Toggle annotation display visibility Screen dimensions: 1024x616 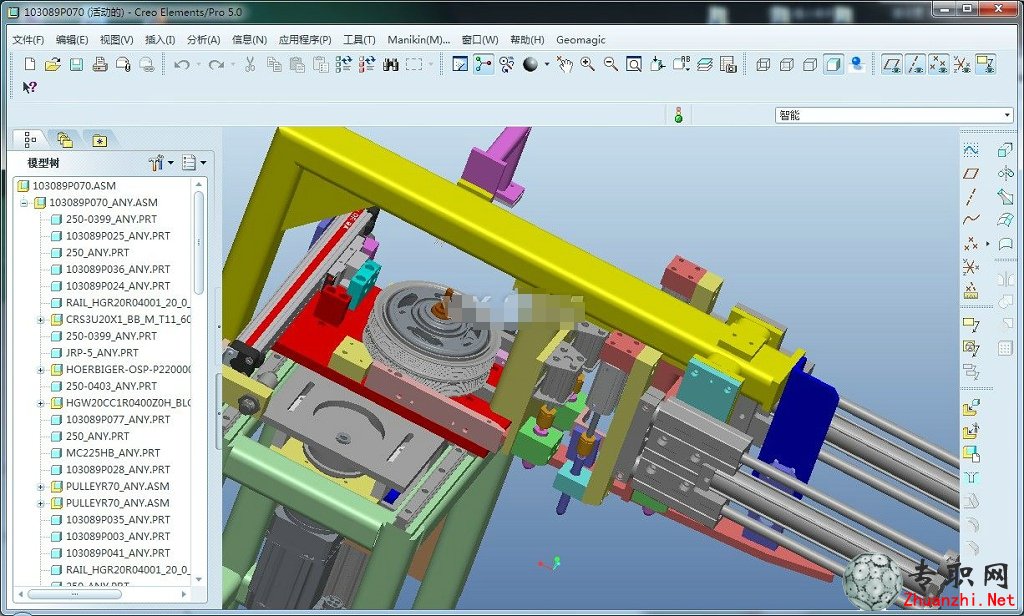pos(985,64)
